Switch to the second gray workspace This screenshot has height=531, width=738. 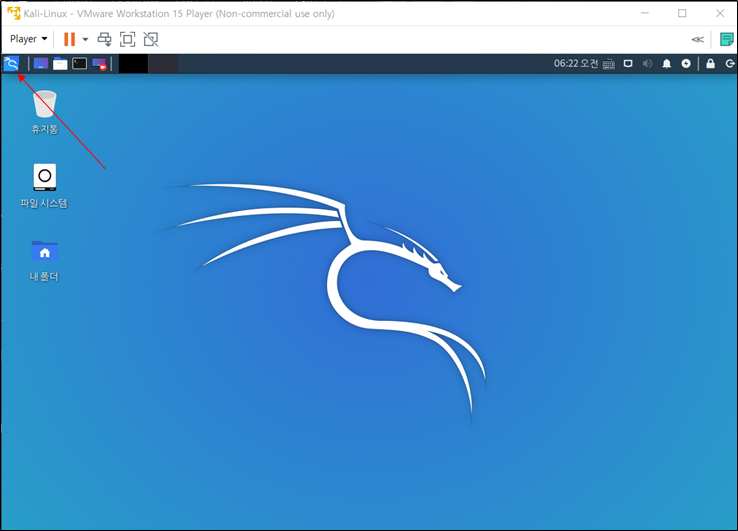click(x=163, y=64)
